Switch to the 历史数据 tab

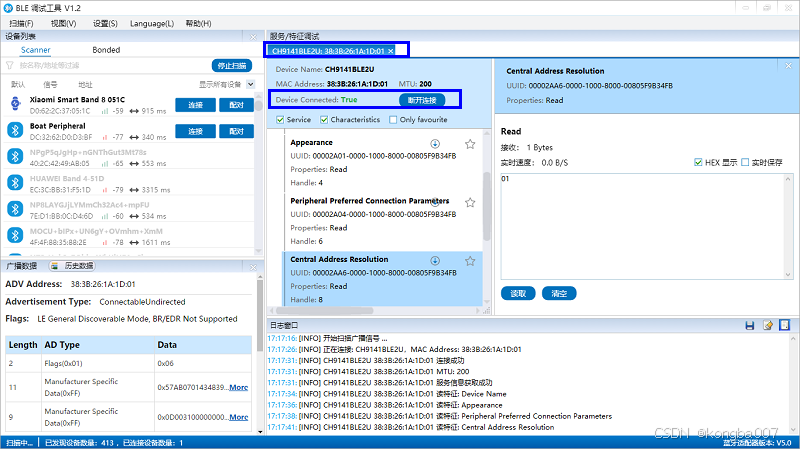[73, 266]
